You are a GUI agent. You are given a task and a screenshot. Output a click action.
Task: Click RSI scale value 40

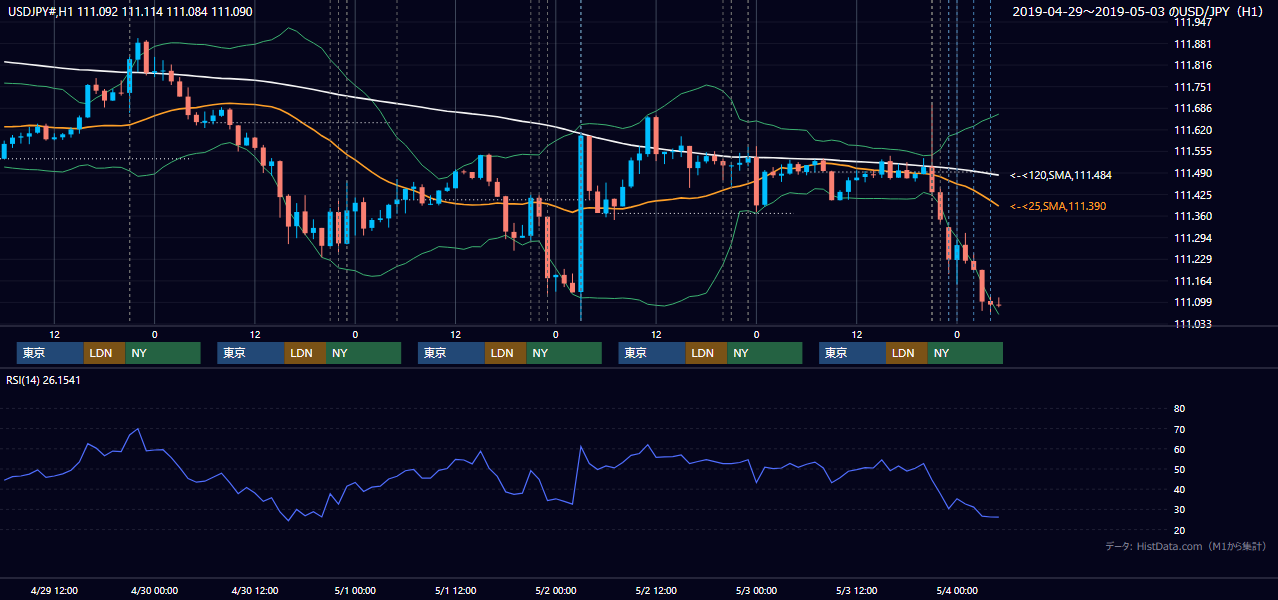point(1179,489)
